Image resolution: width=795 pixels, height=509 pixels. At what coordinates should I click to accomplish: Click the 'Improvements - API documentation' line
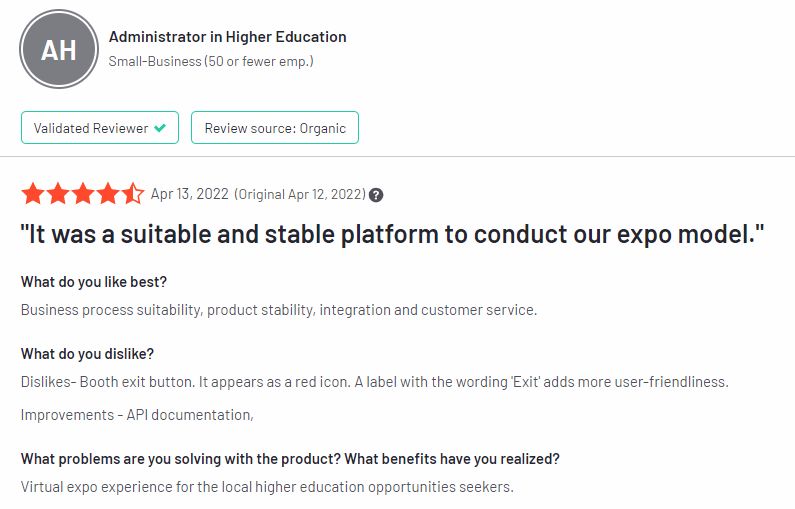tap(137, 415)
